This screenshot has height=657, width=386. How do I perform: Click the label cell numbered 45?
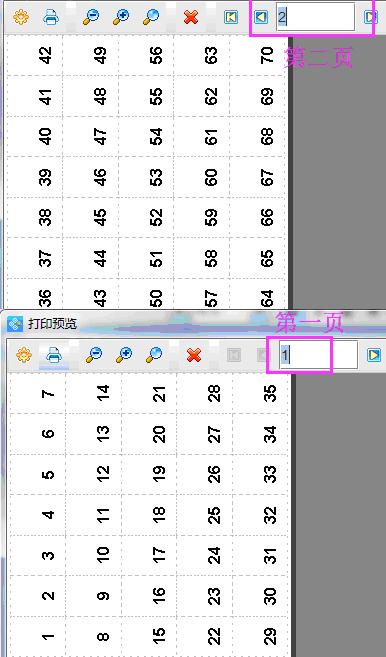point(91,217)
